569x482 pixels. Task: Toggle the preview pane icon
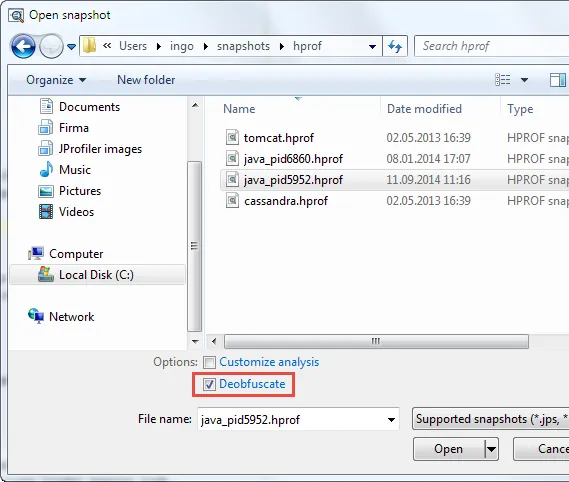coord(557,80)
